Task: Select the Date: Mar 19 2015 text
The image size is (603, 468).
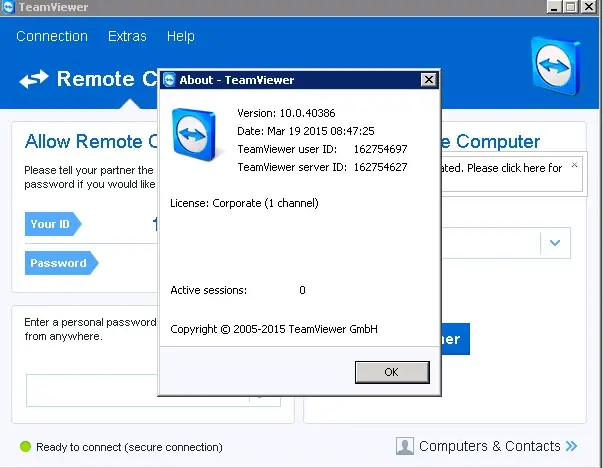Action: click(x=305, y=131)
